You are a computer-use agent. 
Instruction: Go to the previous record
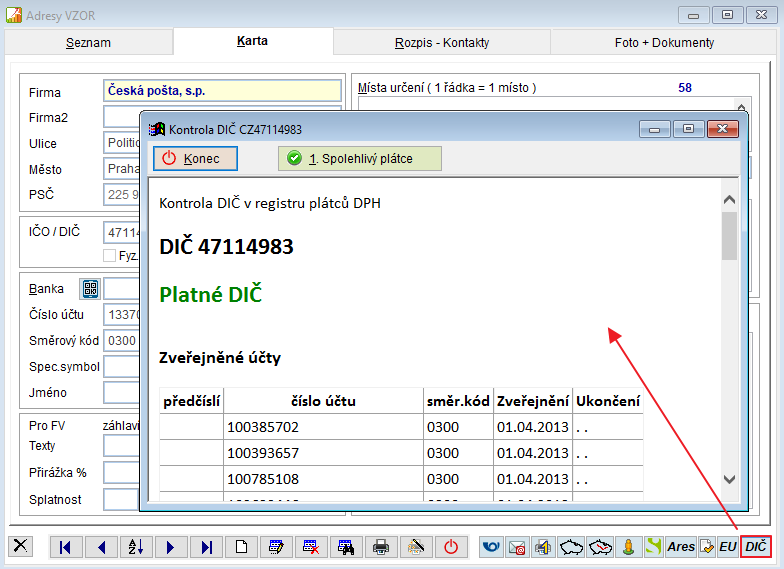point(102,547)
